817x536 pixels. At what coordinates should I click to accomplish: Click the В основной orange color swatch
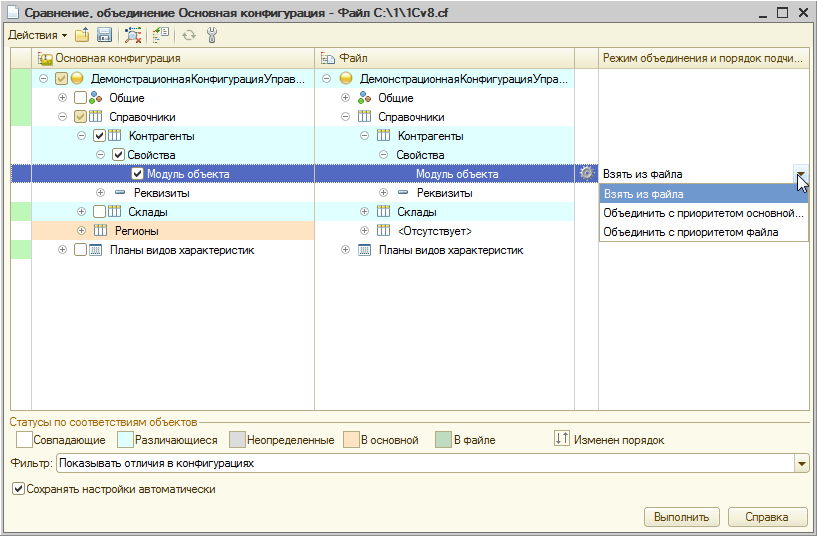352,440
